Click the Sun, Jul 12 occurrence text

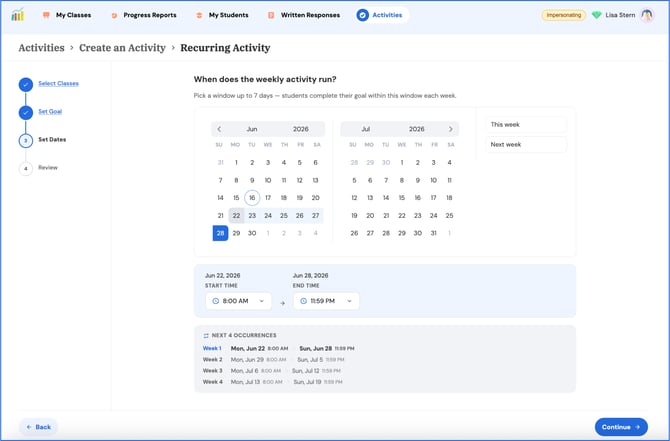306,371
